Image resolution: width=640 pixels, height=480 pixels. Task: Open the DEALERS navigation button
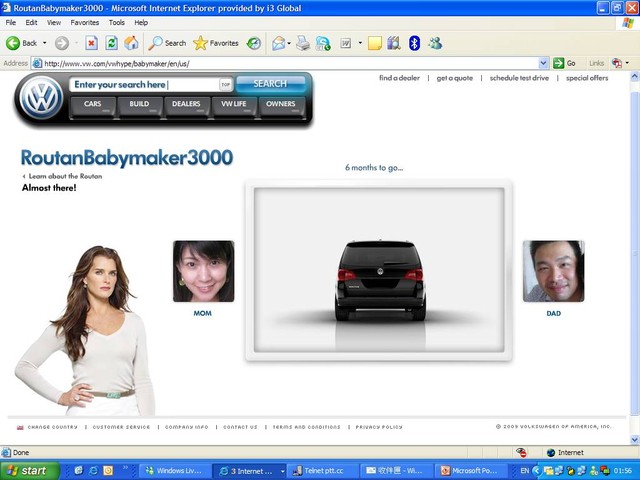coord(187,107)
